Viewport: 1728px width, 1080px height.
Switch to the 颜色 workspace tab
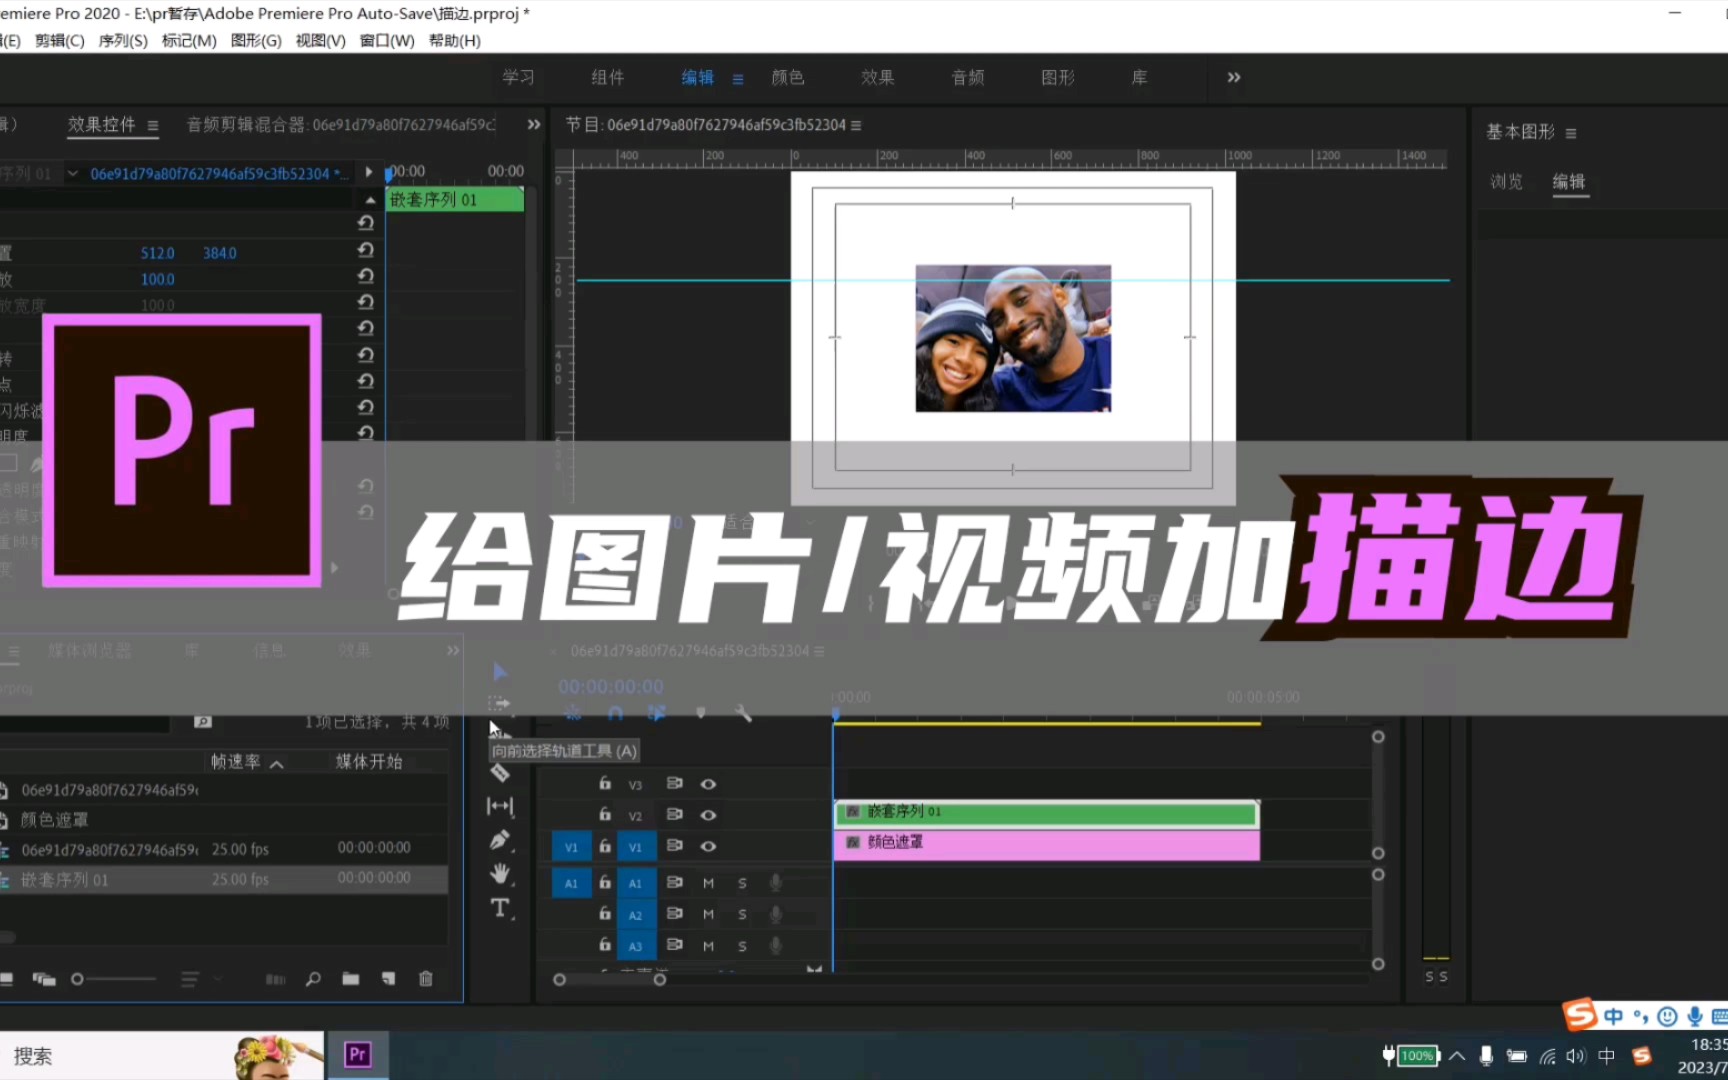coord(787,77)
